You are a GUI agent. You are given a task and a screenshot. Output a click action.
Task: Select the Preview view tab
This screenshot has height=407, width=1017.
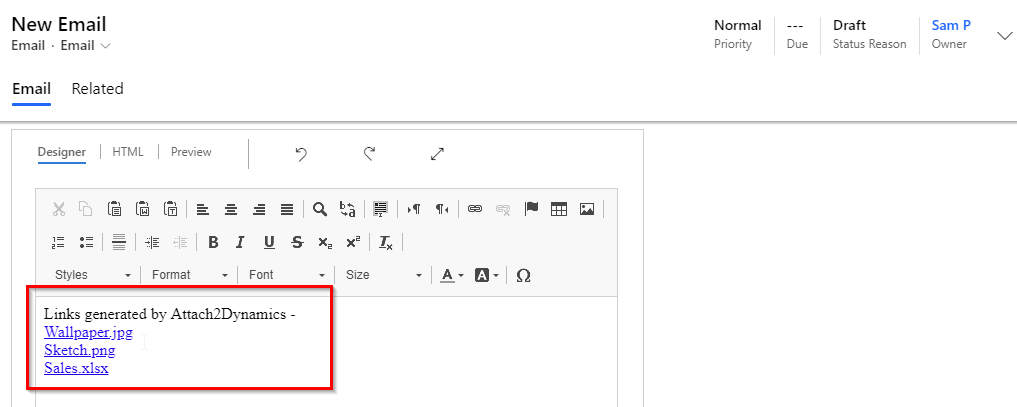191,152
